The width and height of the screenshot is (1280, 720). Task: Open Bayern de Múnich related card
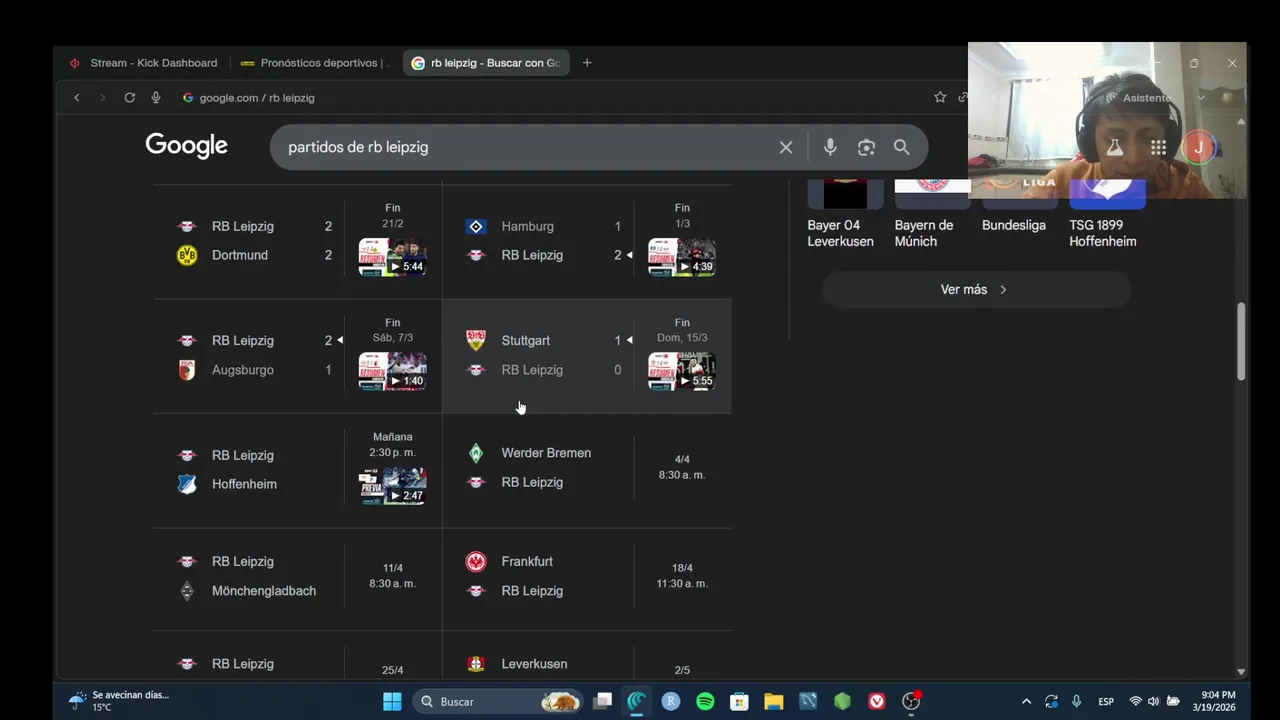coord(932,214)
